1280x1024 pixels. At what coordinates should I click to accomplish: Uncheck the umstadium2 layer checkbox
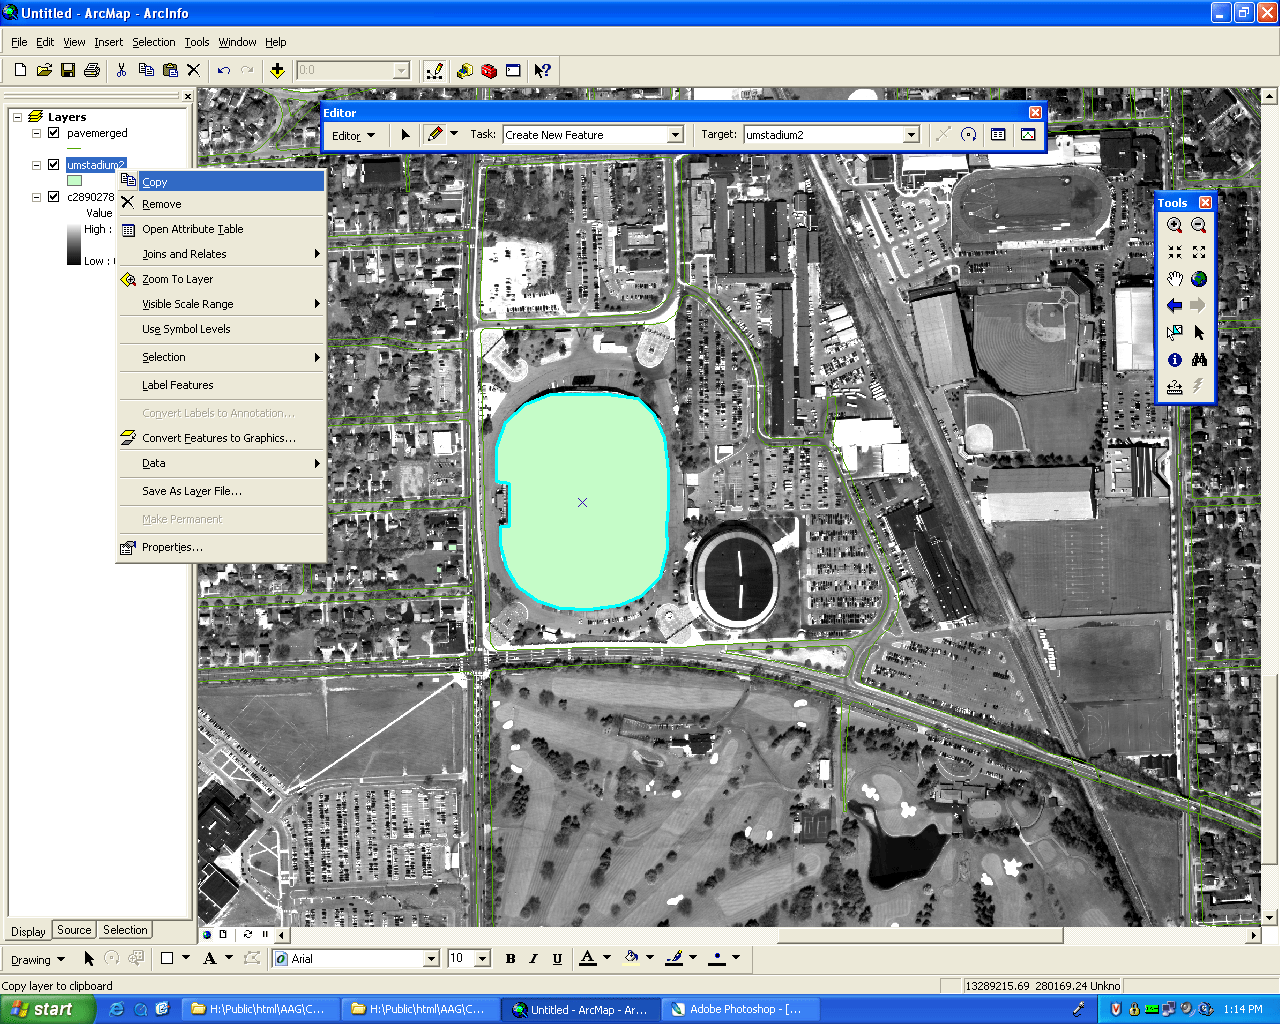(54, 165)
